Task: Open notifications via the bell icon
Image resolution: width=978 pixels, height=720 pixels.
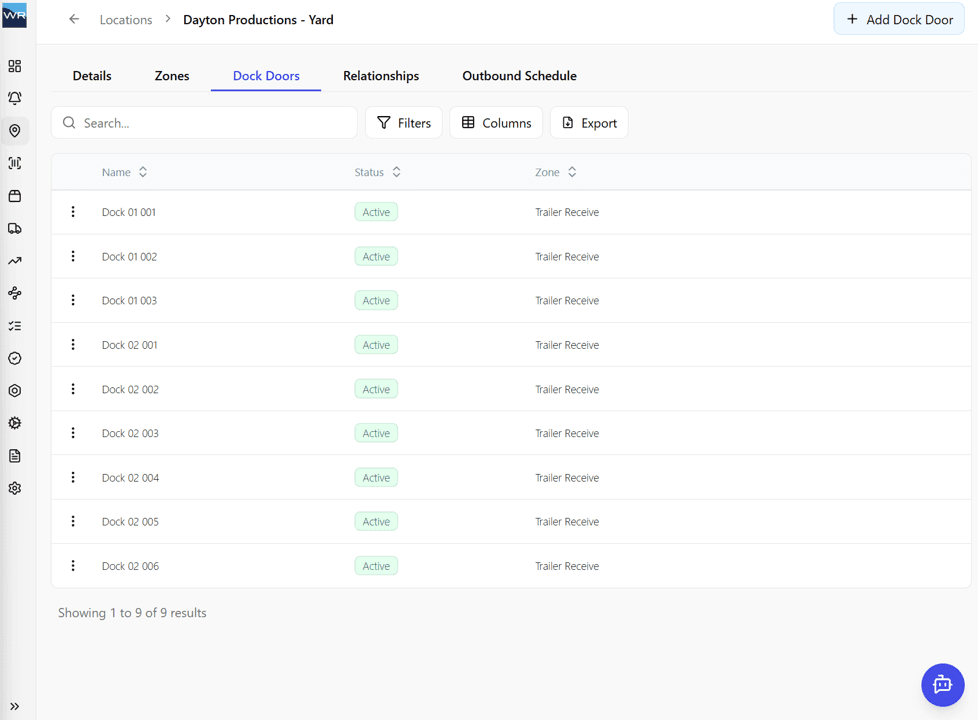Action: [14, 98]
